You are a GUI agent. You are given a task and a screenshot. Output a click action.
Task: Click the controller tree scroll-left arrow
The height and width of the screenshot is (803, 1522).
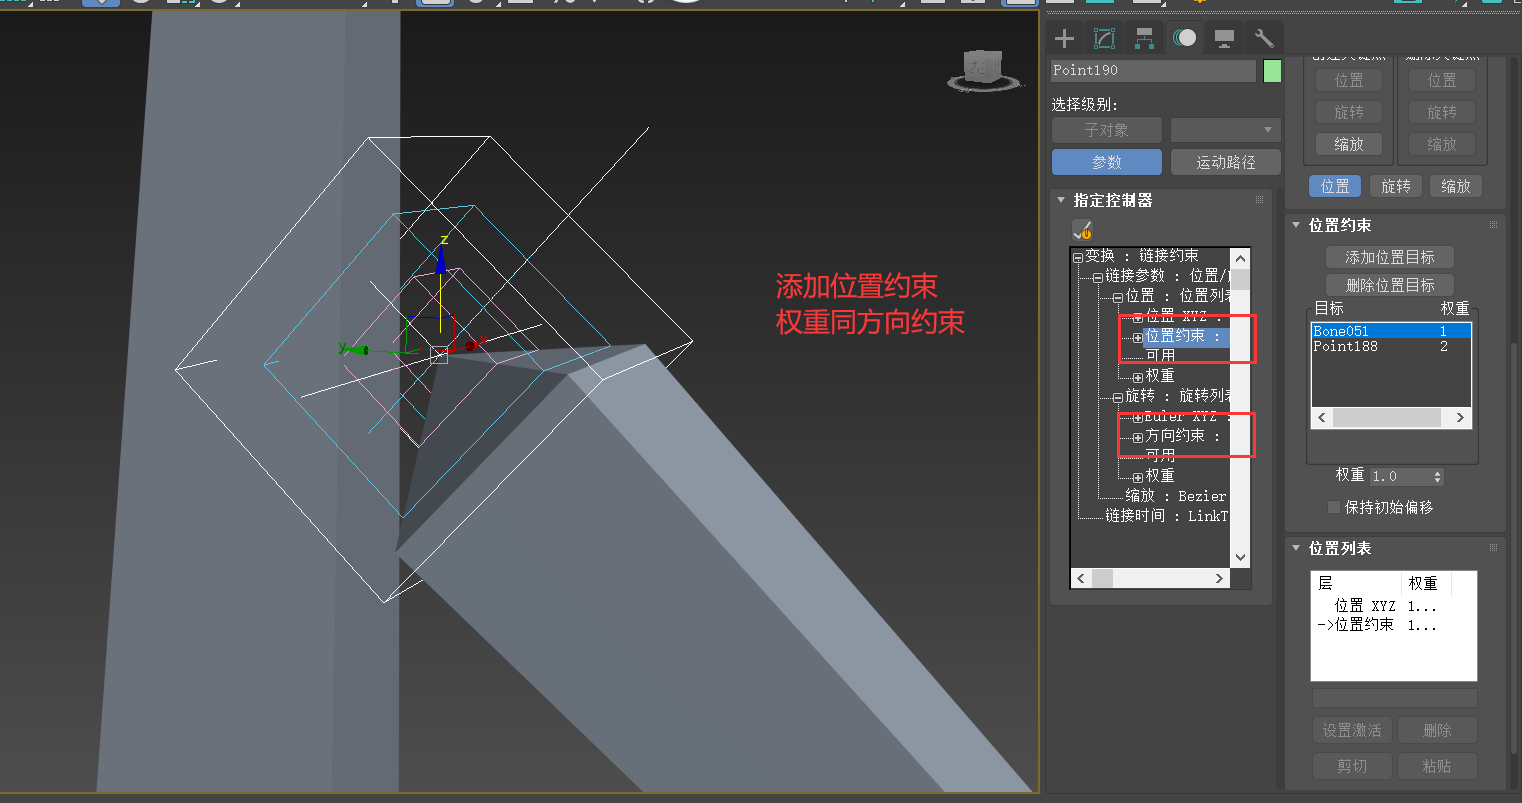pos(1081,578)
